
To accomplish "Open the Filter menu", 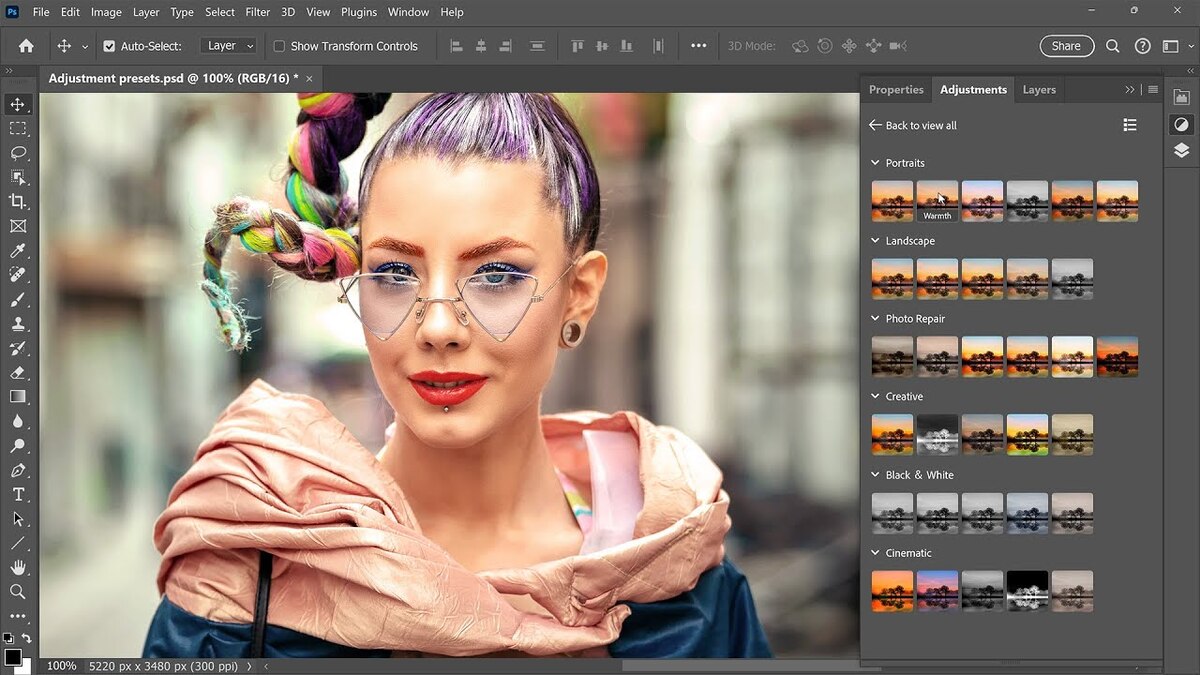I will (x=257, y=12).
